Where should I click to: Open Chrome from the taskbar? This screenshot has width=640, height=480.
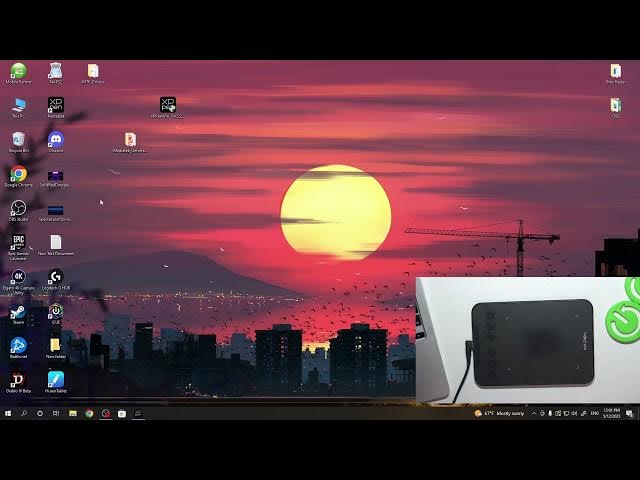pos(89,413)
